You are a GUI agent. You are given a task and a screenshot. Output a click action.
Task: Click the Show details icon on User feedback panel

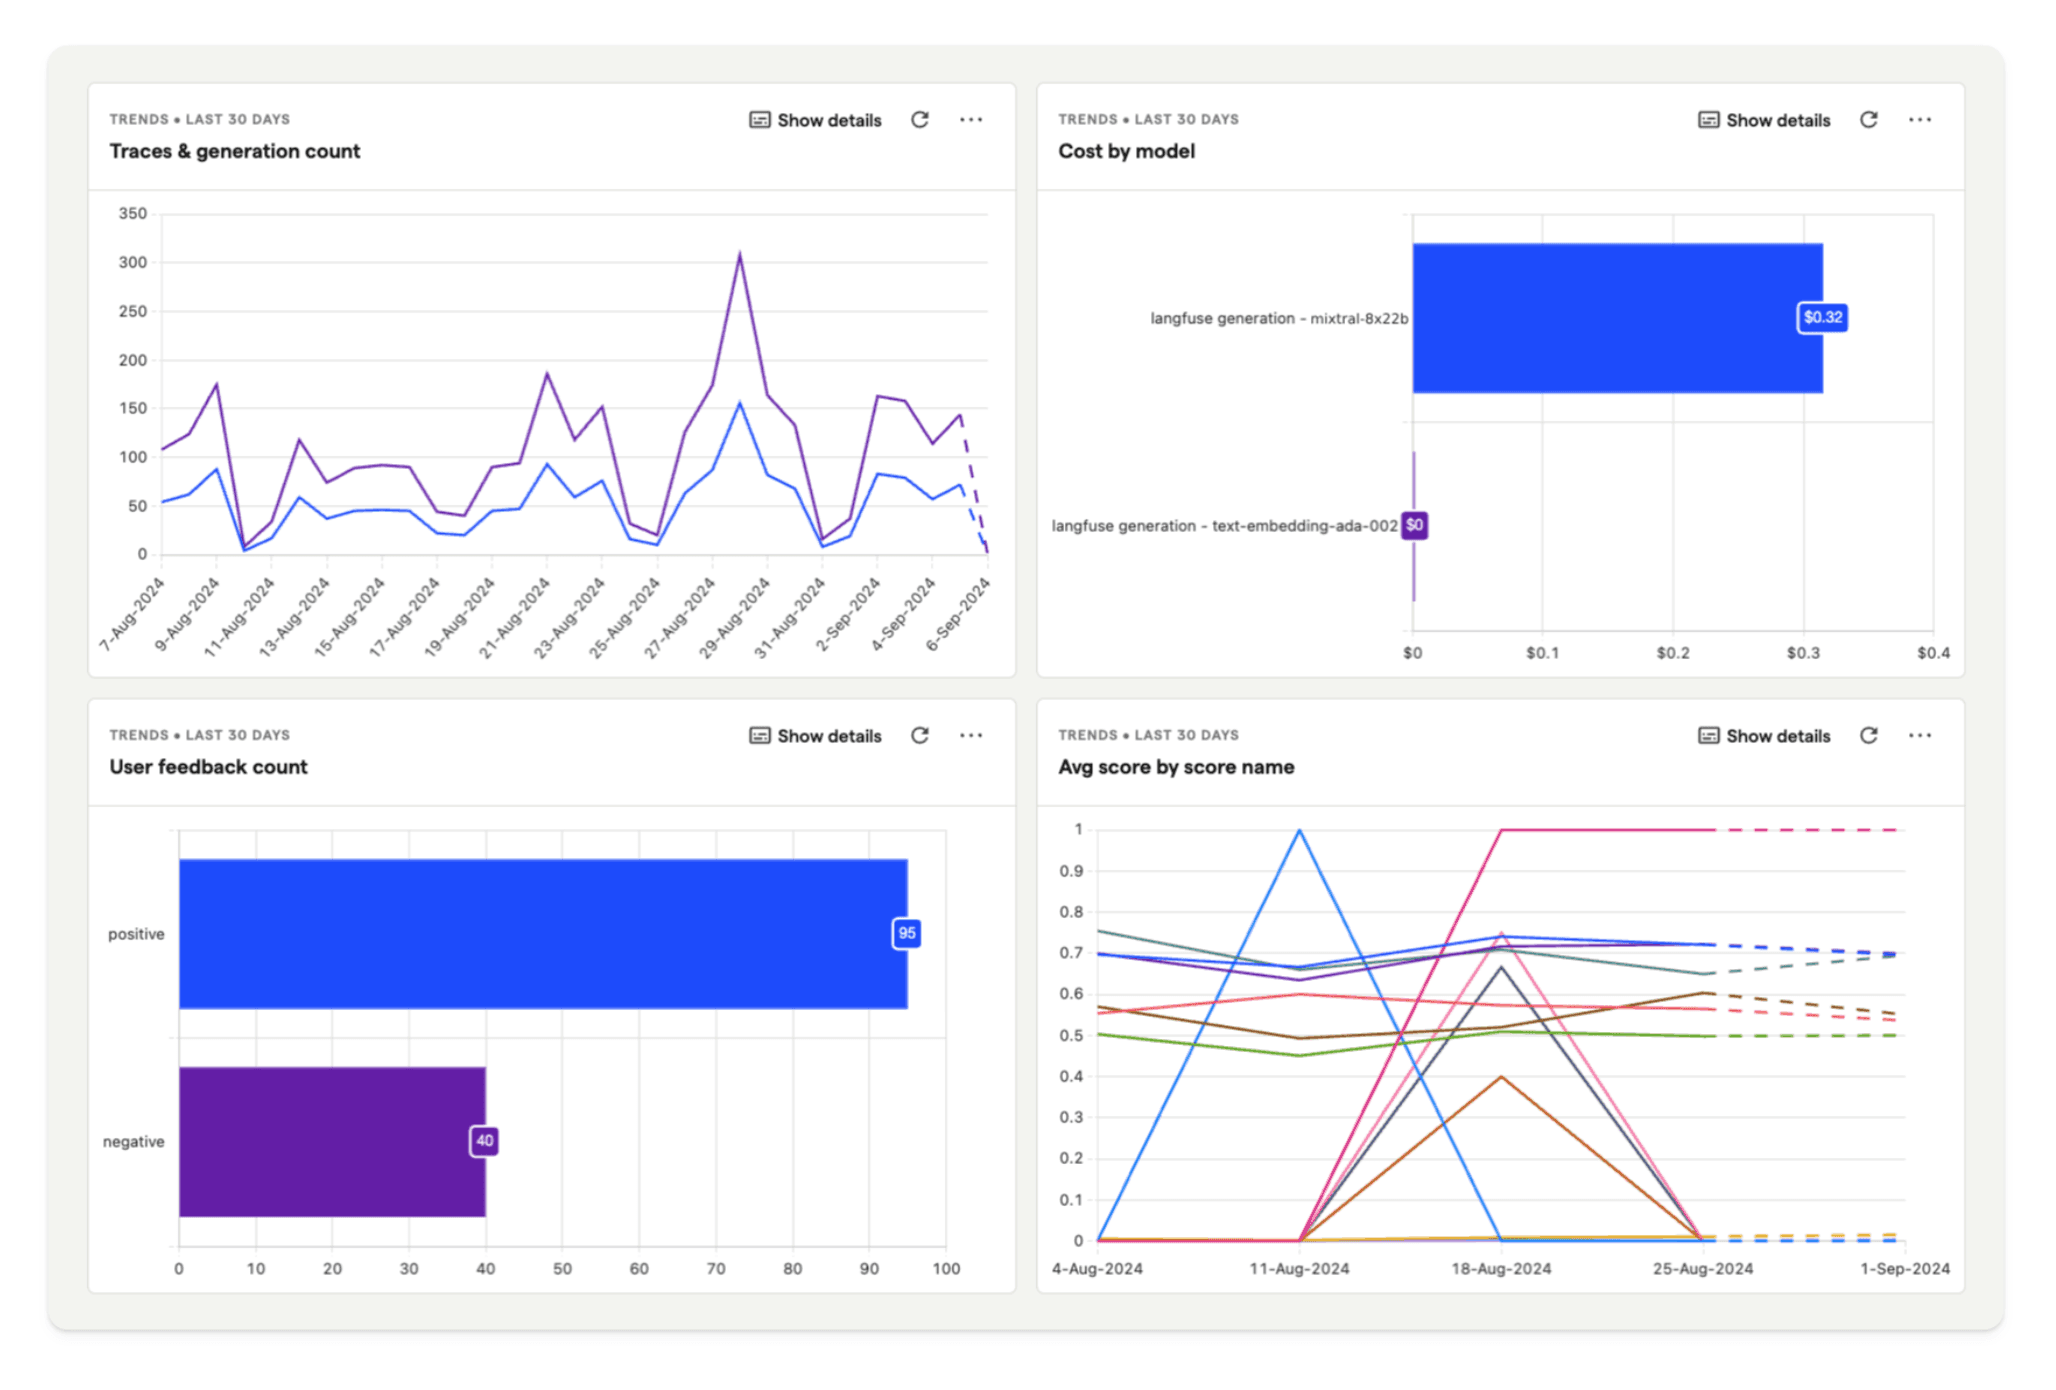pos(759,735)
